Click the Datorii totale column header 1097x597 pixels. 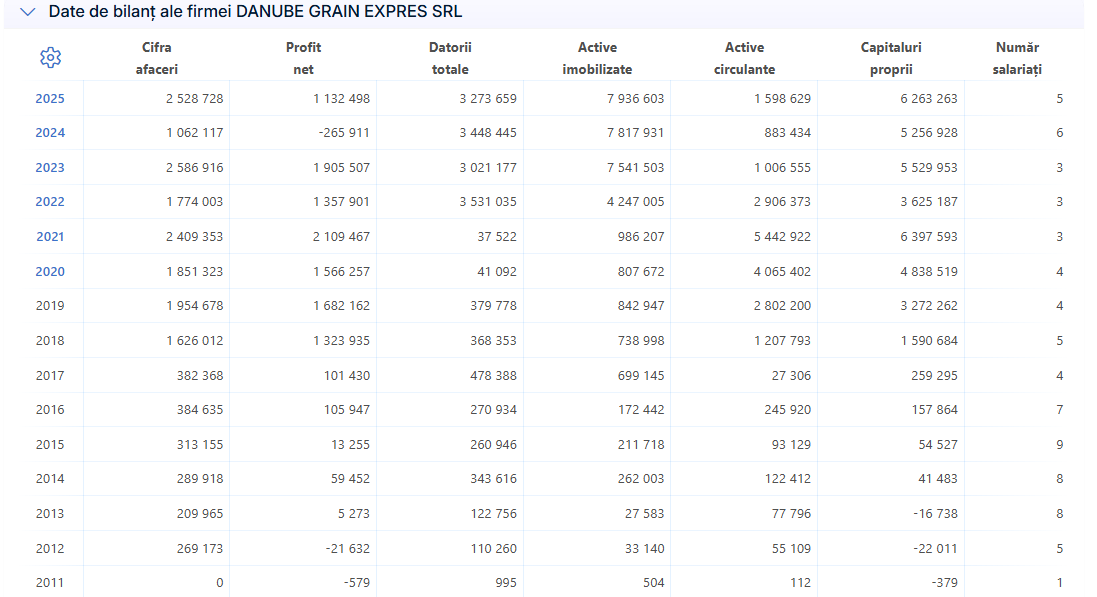(450, 58)
